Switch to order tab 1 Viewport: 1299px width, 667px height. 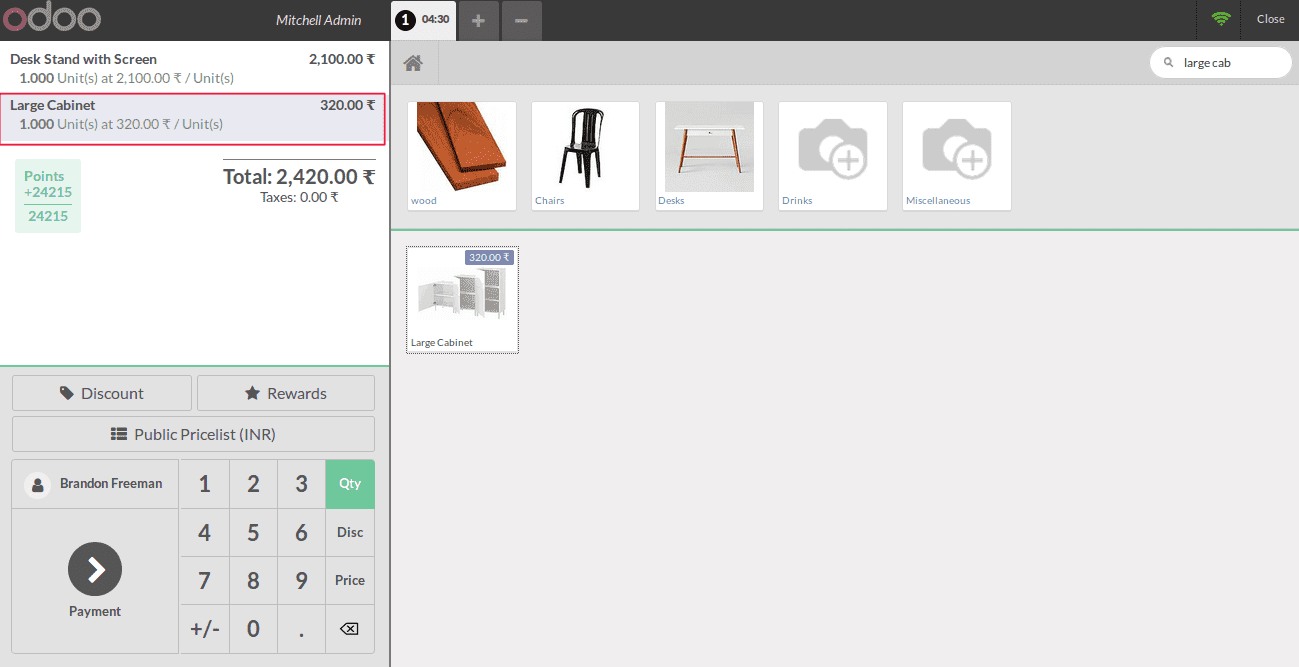424,20
